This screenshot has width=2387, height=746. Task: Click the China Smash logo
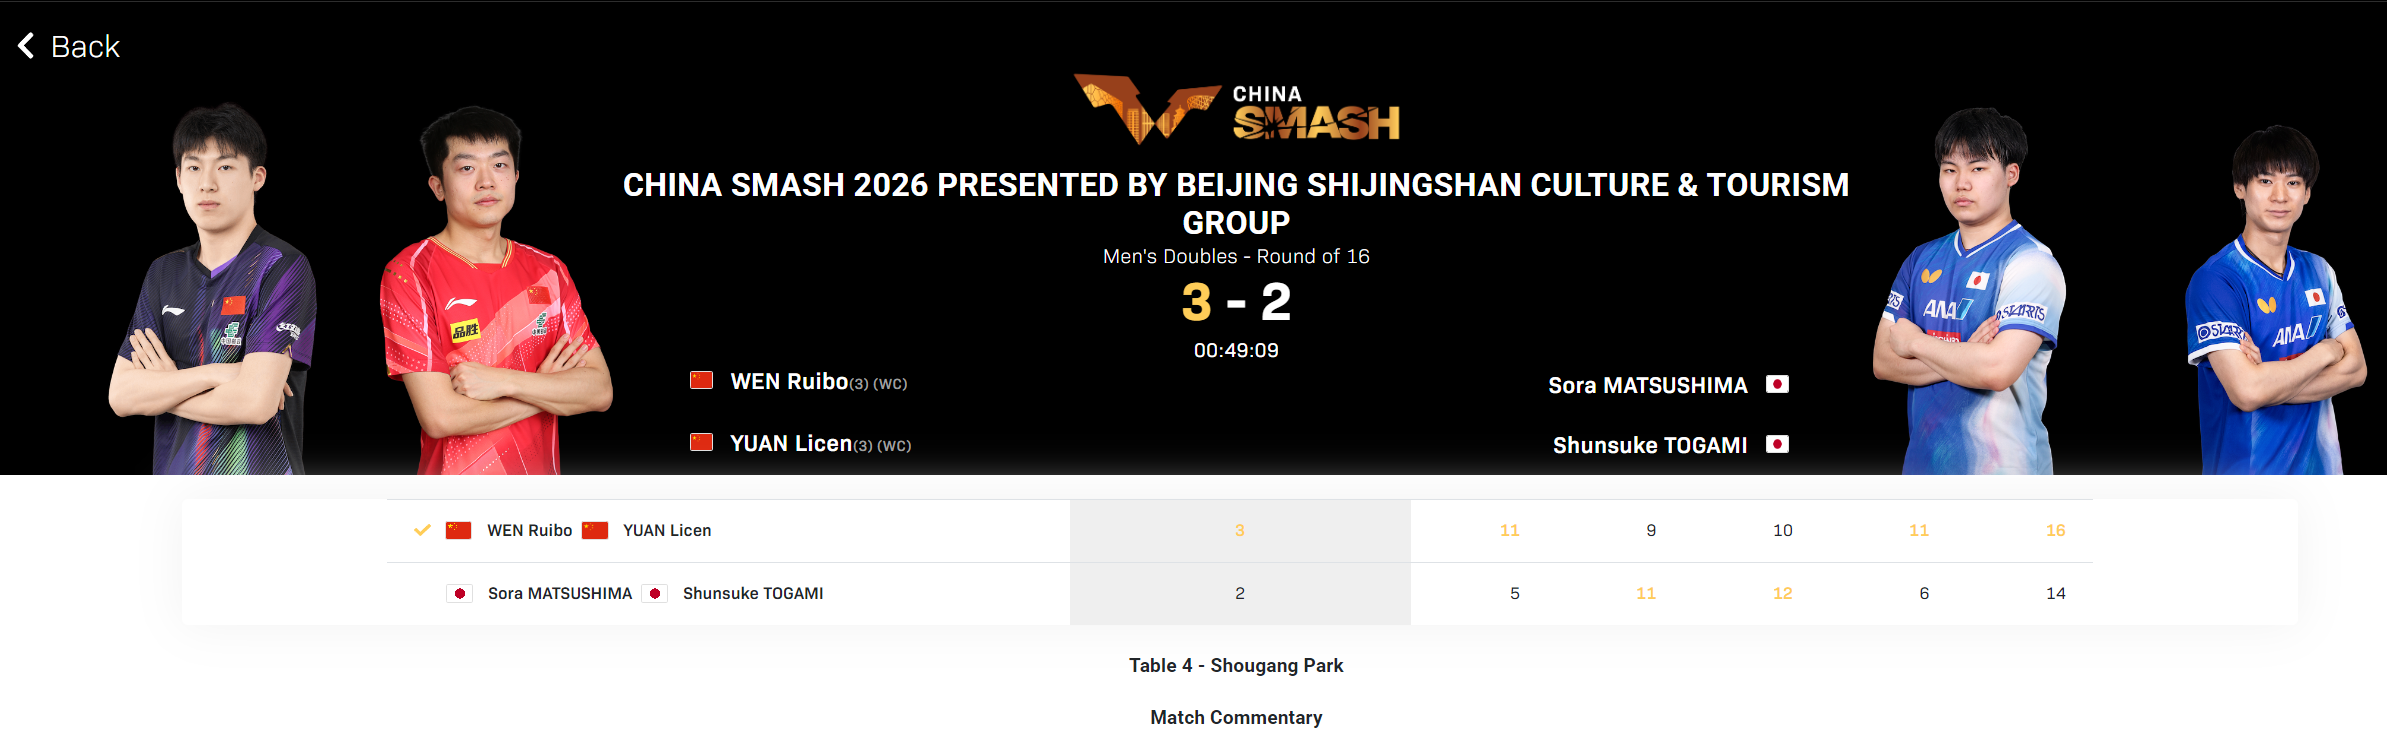1236,109
